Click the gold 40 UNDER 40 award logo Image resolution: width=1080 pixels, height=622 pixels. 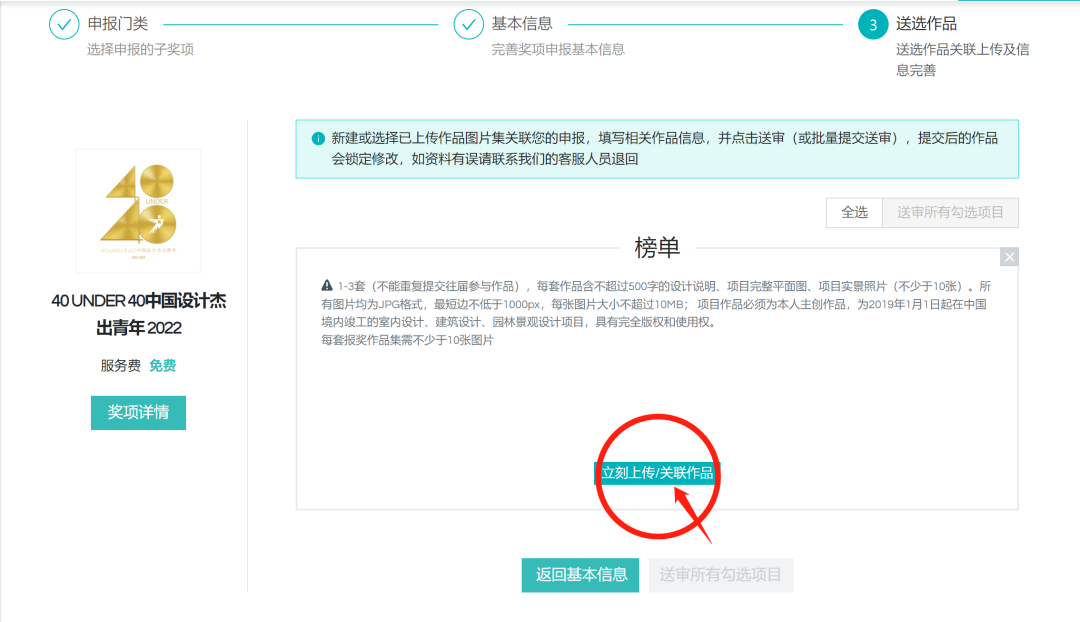click(x=137, y=208)
